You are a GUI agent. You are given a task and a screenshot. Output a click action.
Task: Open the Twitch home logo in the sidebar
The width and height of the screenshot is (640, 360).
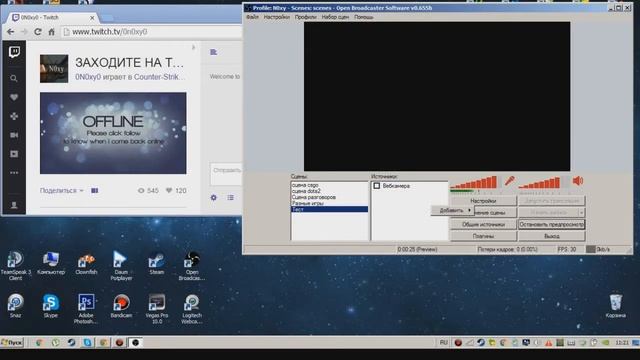point(14,52)
